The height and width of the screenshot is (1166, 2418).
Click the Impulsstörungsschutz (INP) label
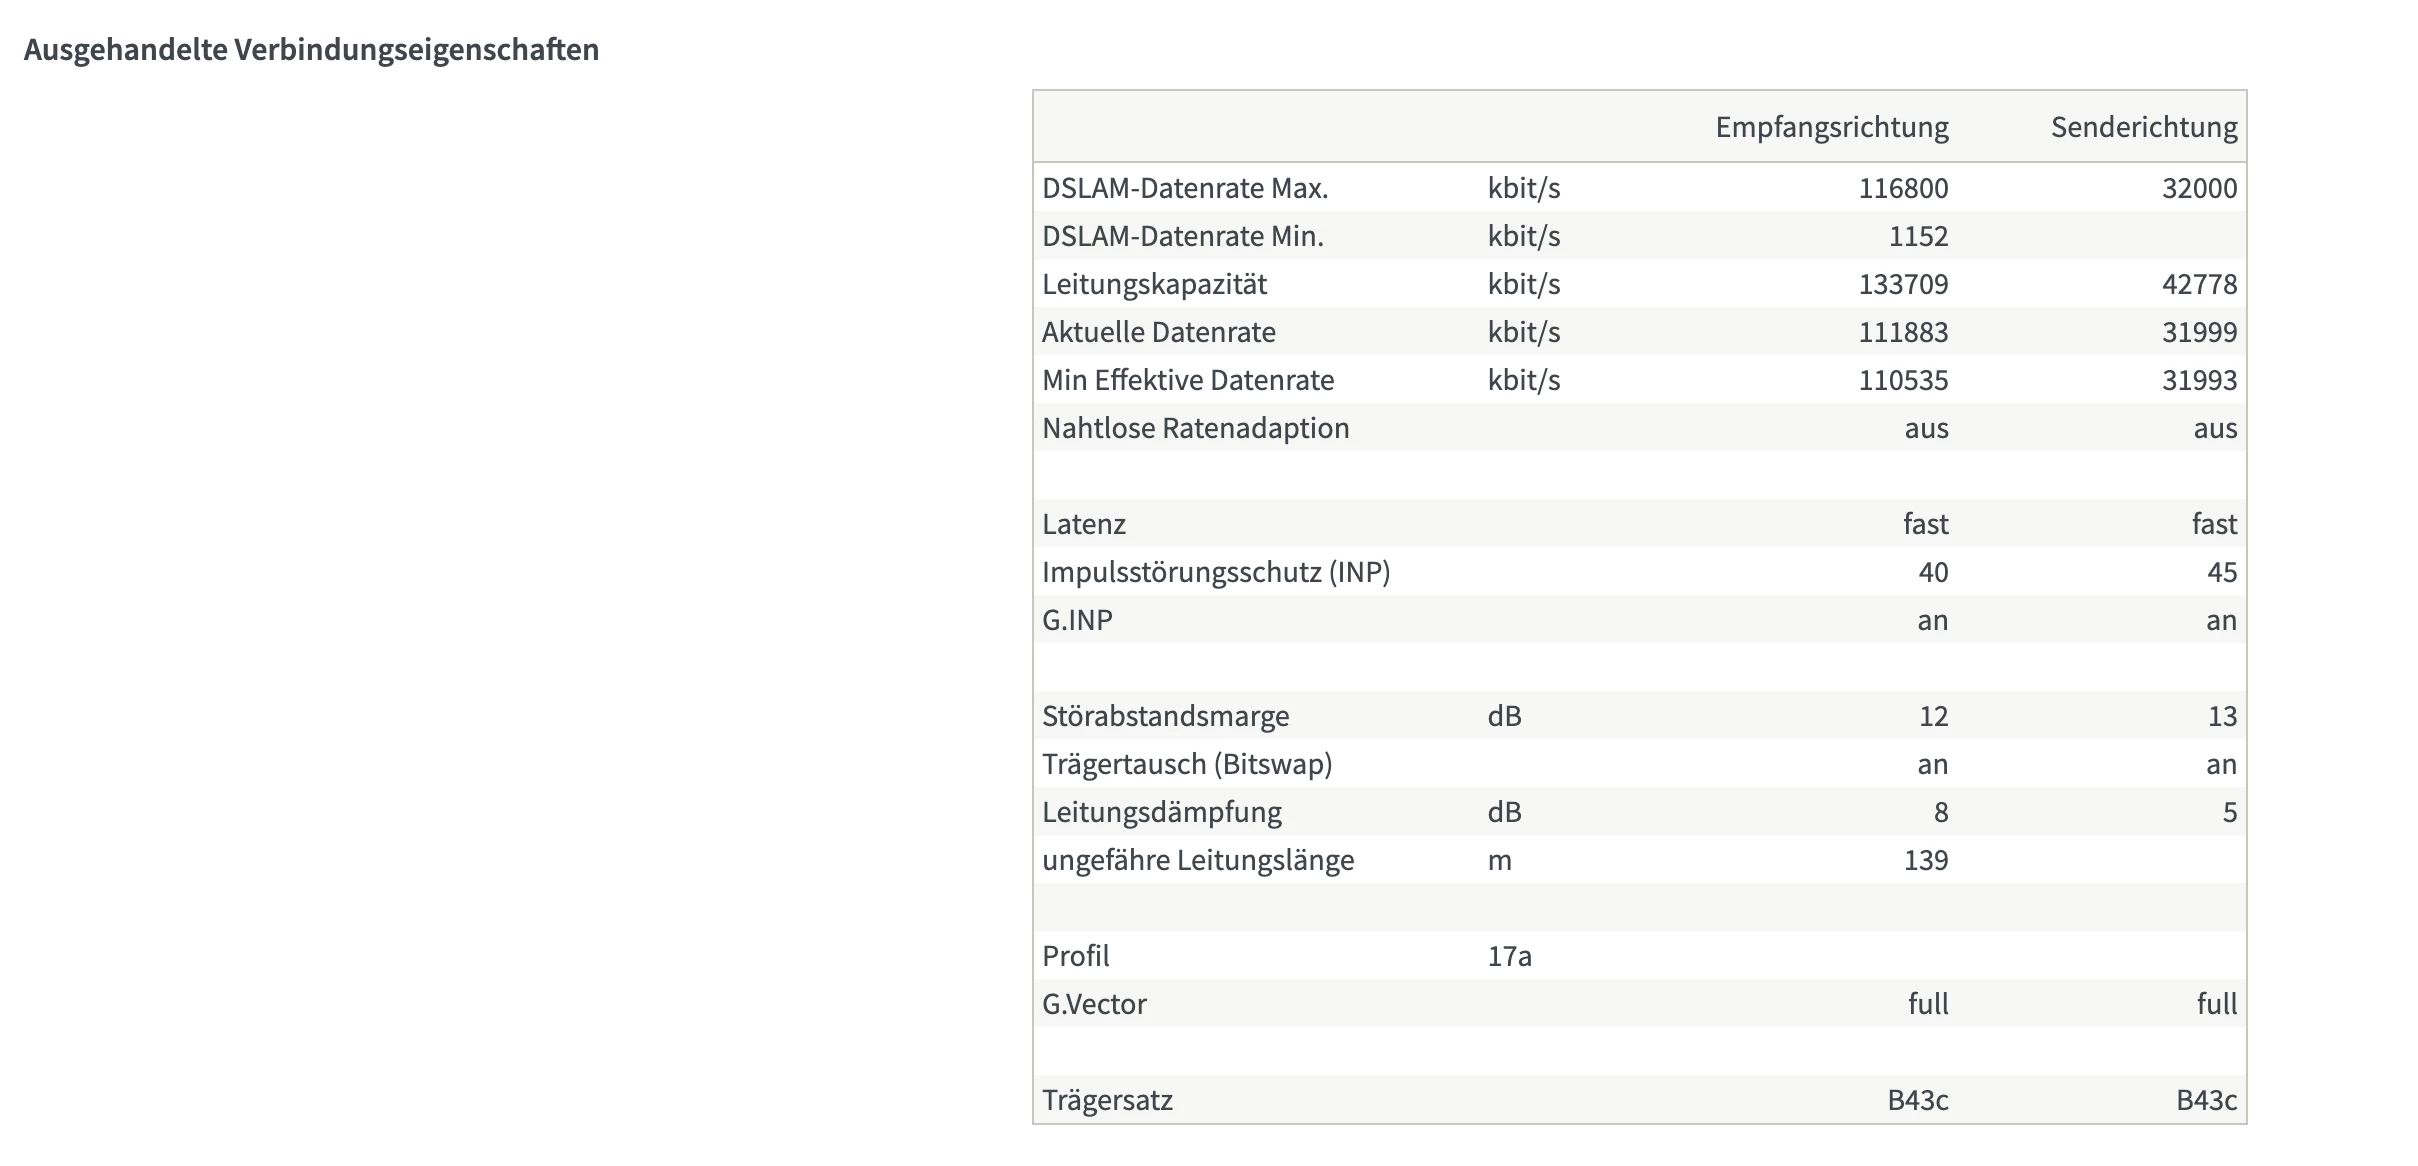point(1216,572)
